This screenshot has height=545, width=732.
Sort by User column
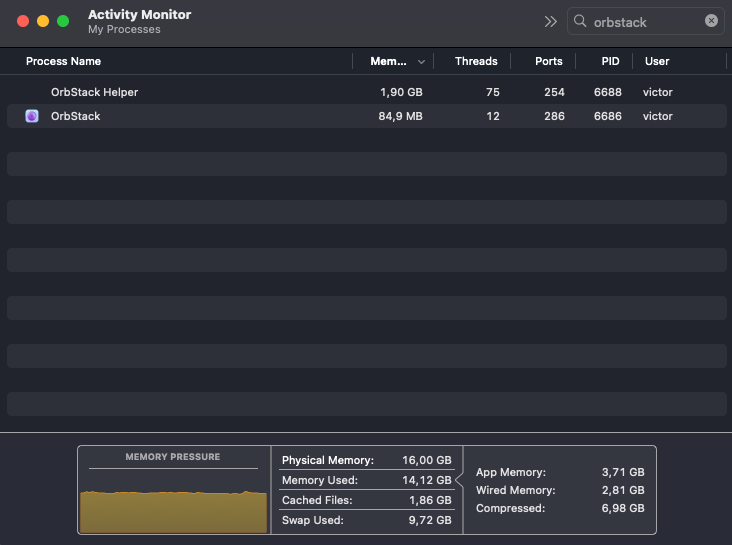[x=657, y=61]
